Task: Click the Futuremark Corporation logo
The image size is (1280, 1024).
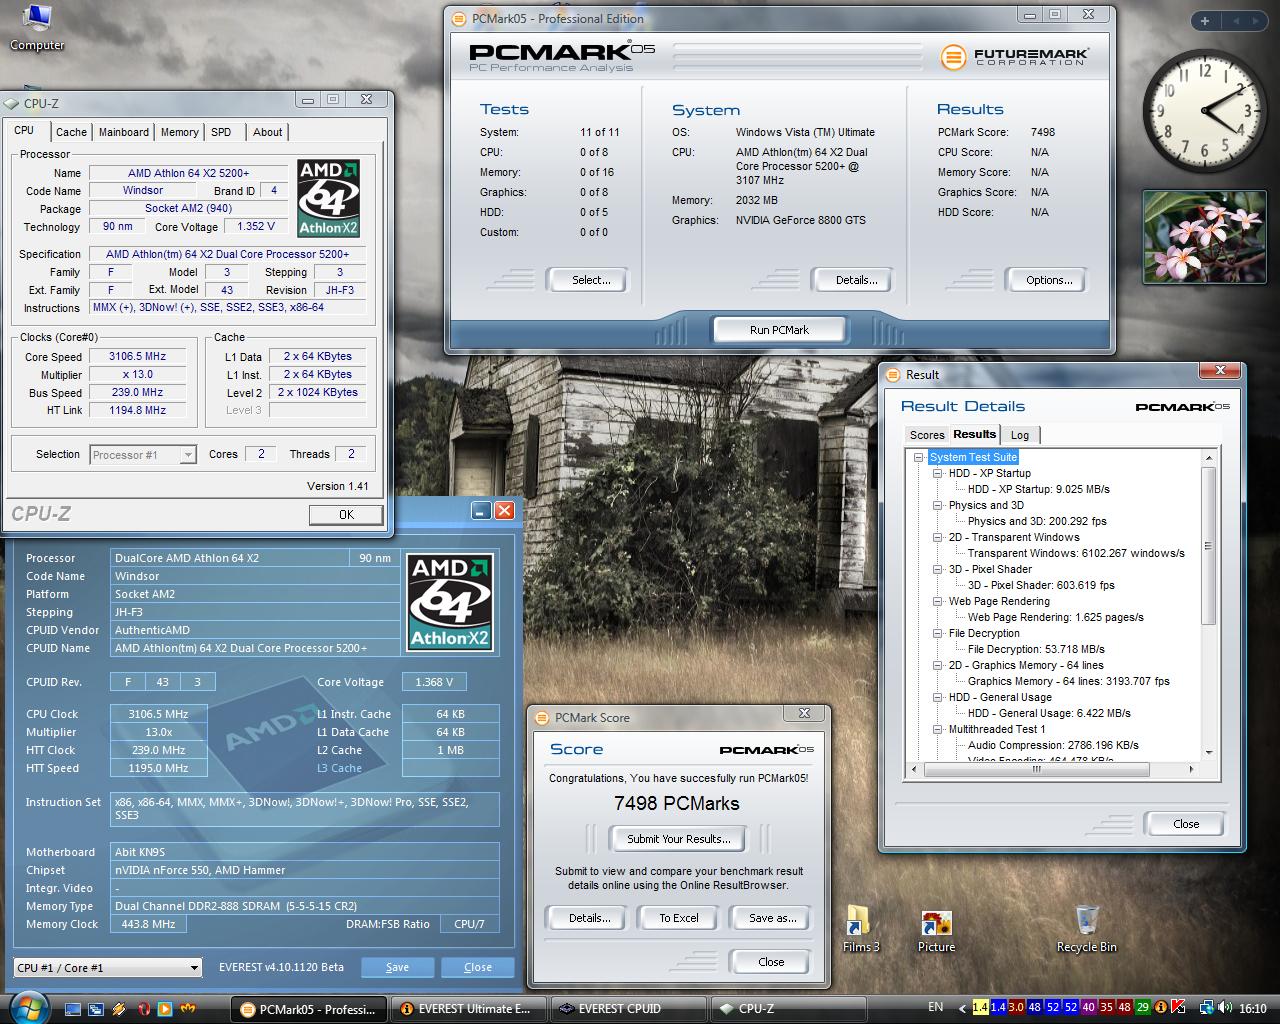Action: [1013, 56]
